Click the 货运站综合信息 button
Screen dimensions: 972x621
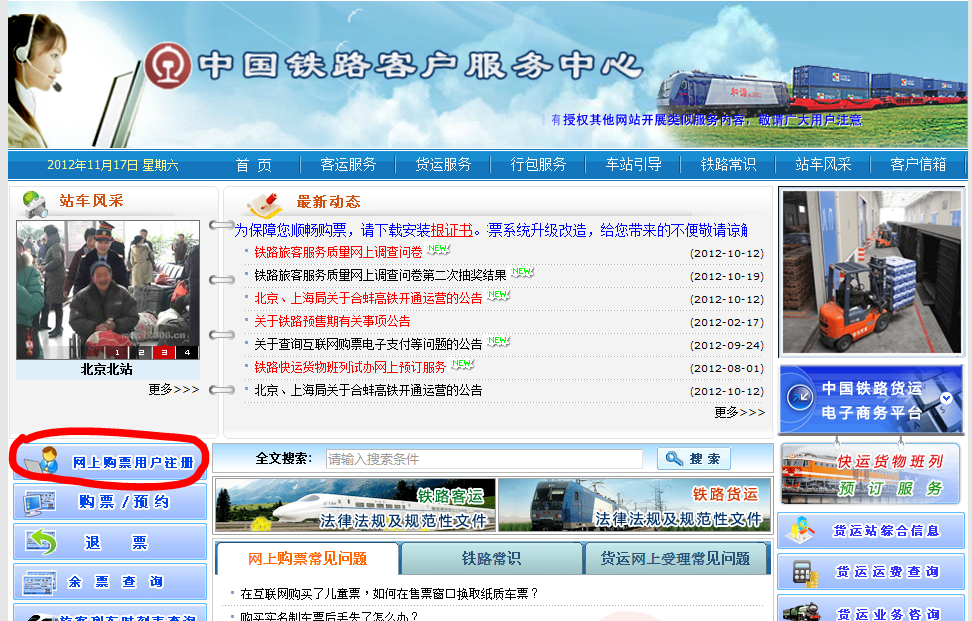pos(871,531)
